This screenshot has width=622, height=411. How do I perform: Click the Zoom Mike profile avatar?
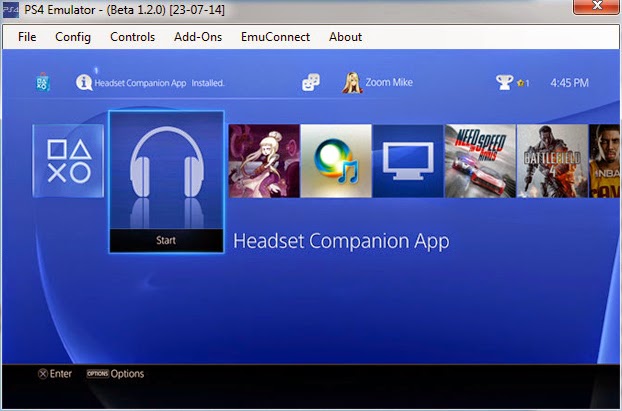point(352,83)
